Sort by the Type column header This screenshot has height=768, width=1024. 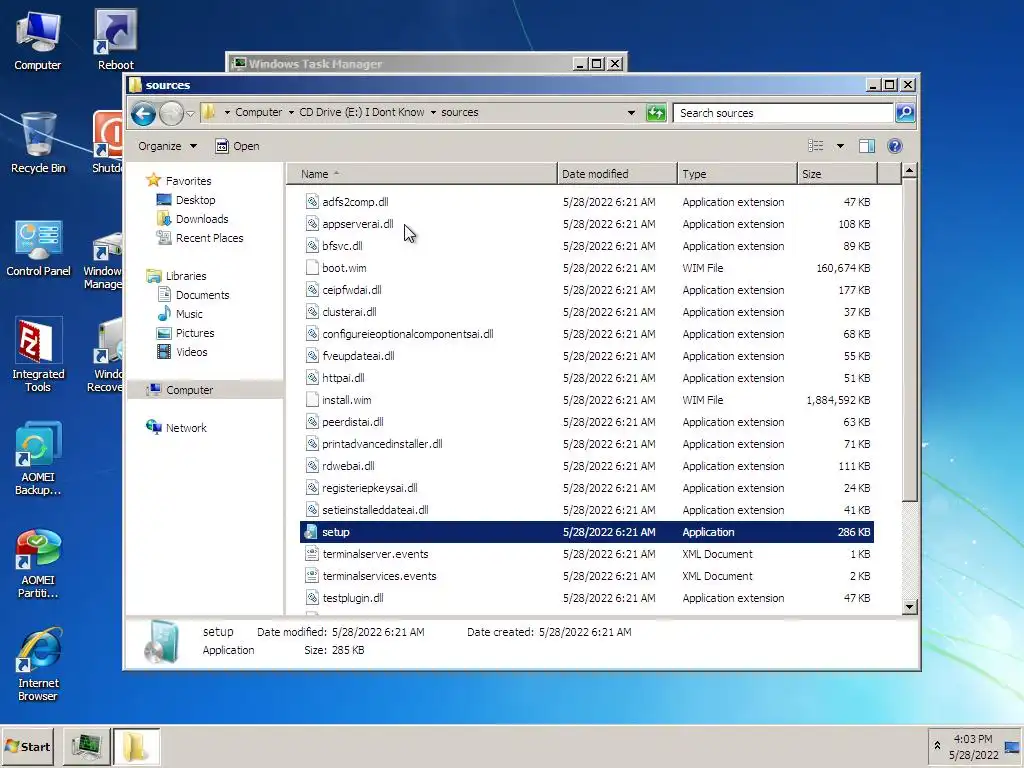pos(737,174)
